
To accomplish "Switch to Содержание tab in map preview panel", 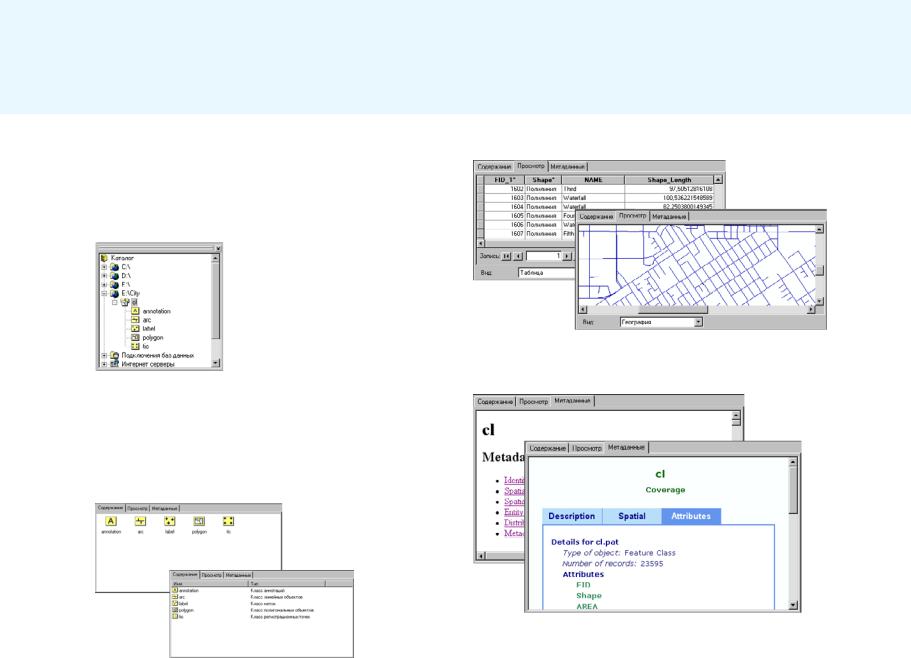I will [x=596, y=217].
